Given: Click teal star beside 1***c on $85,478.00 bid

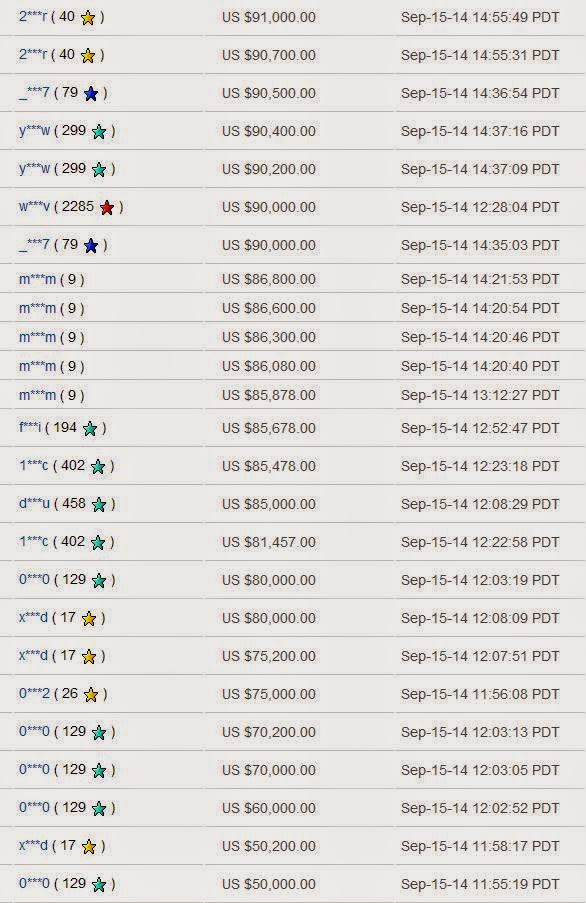Looking at the screenshot, I should click(98, 466).
